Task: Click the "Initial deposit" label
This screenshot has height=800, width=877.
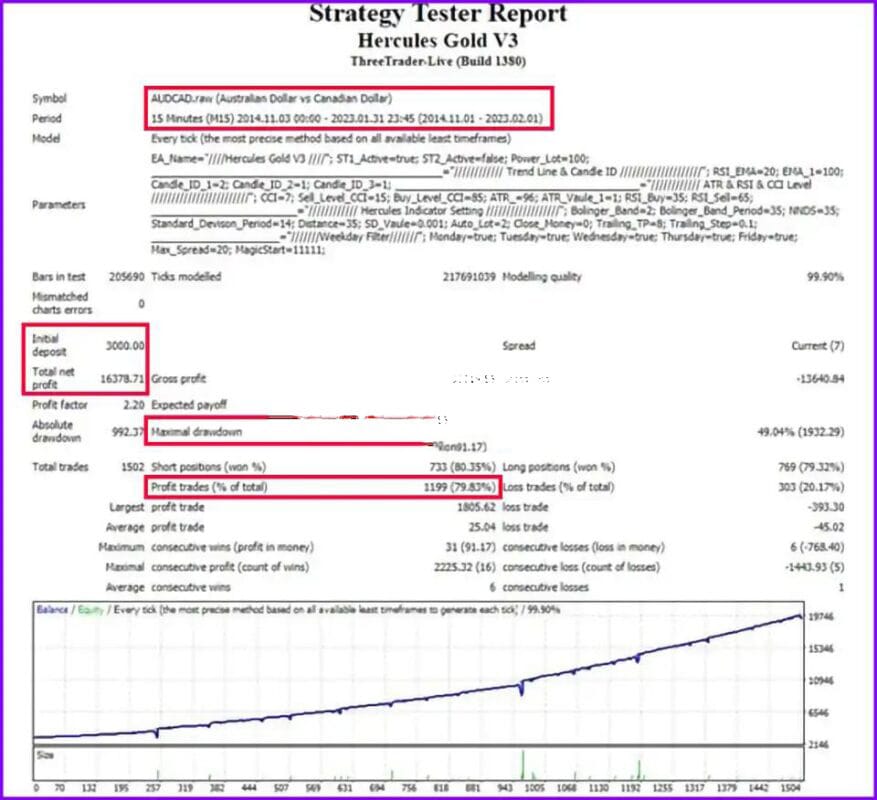Action: click(49, 345)
